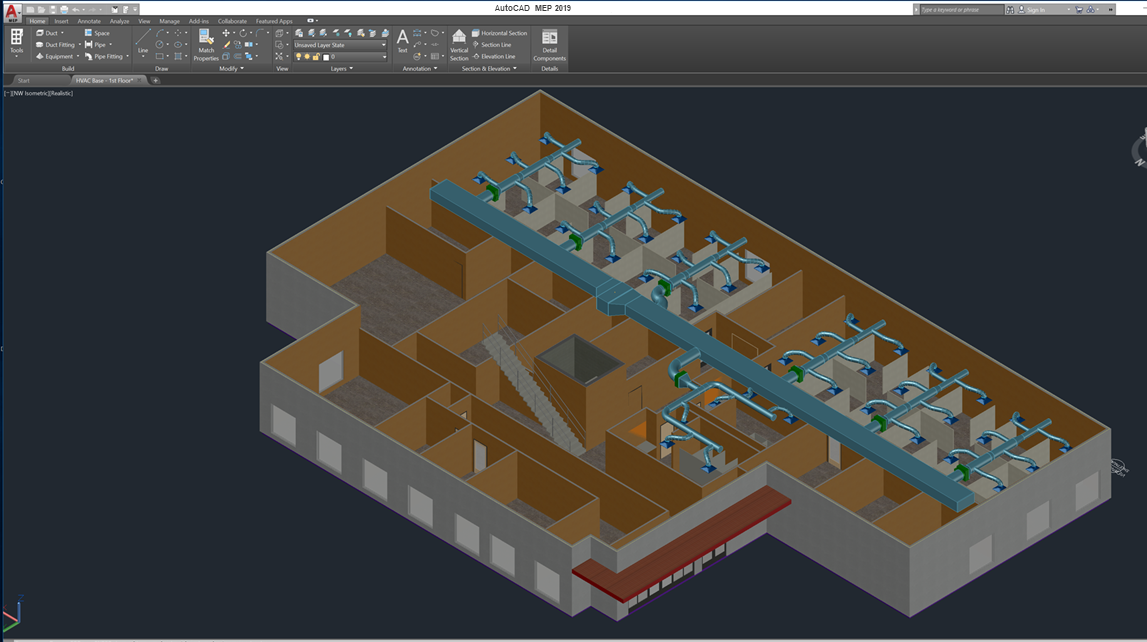Image resolution: width=1147 pixels, height=642 pixels.
Task: Select the Pipe tool
Action: coord(97,45)
